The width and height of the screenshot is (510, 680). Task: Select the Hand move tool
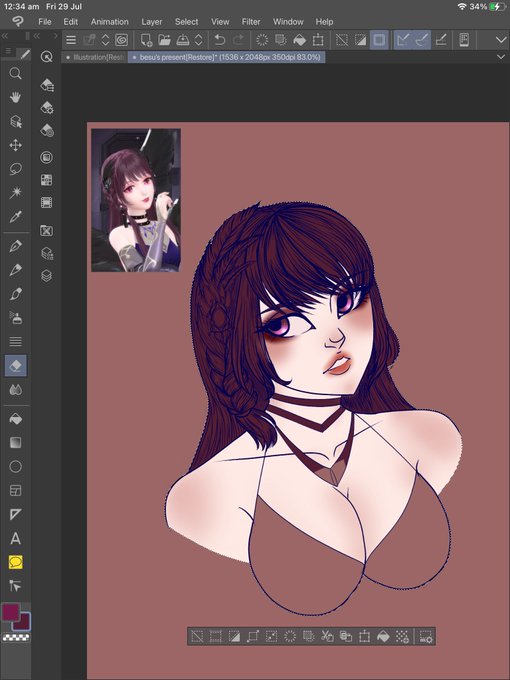click(15, 97)
